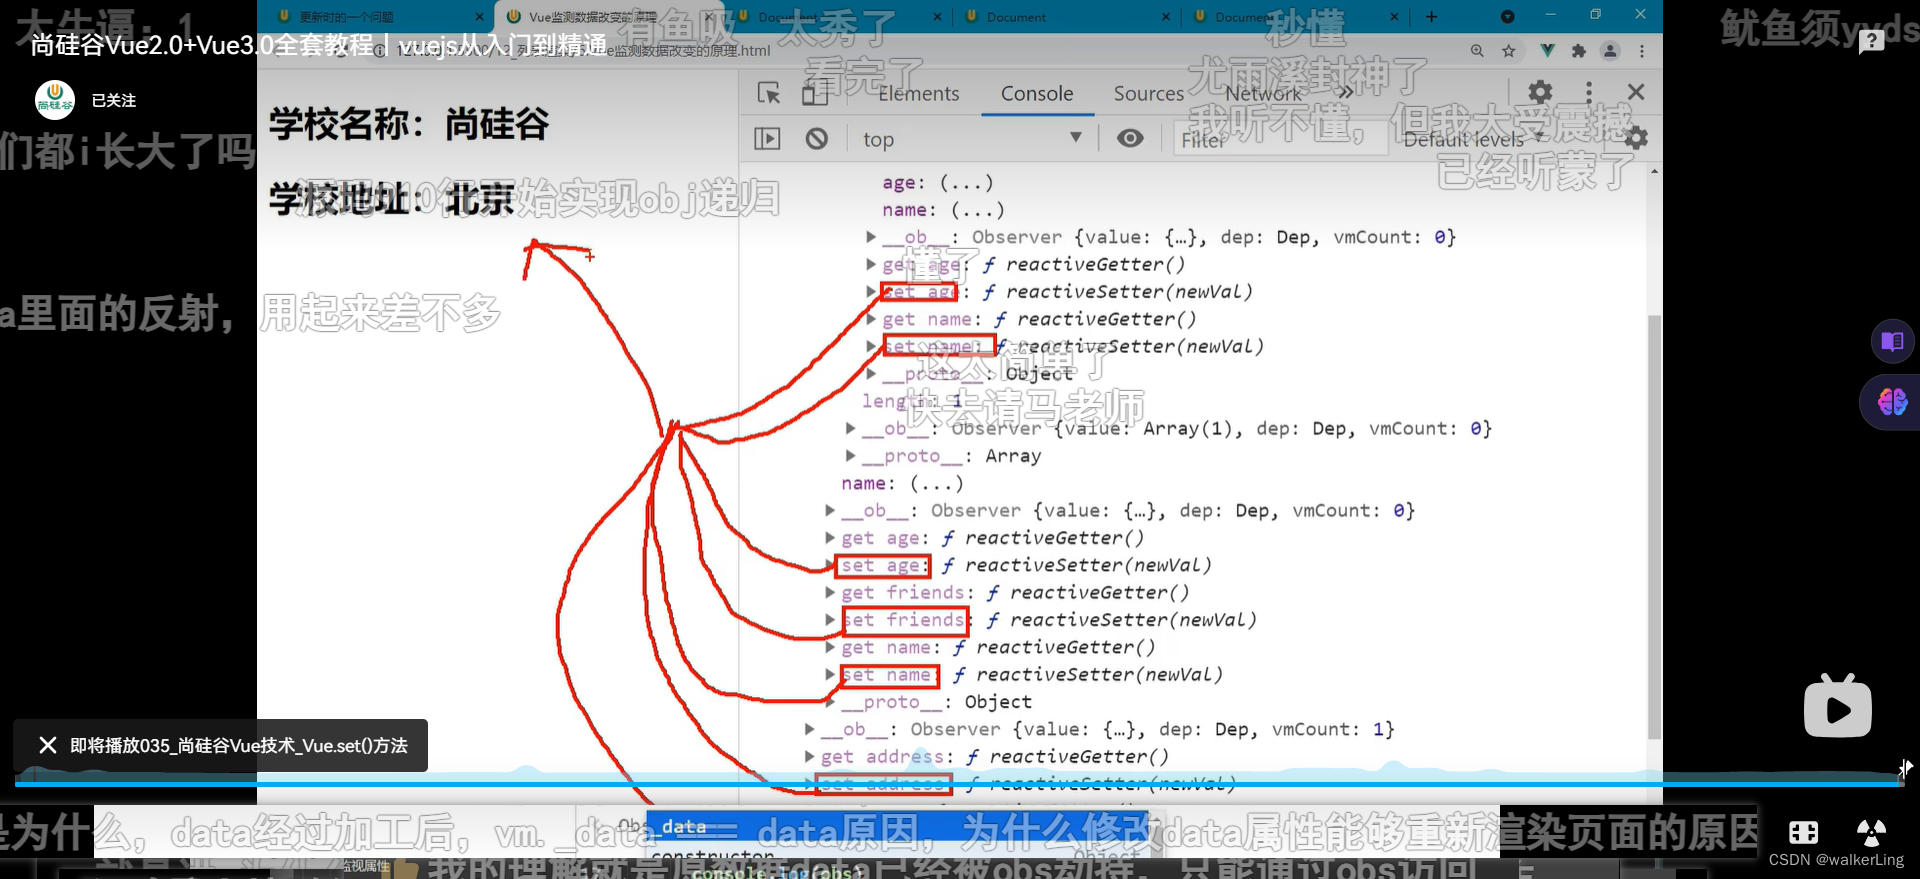
Task: Click the 学校地址 line on the page
Action: tap(393, 199)
